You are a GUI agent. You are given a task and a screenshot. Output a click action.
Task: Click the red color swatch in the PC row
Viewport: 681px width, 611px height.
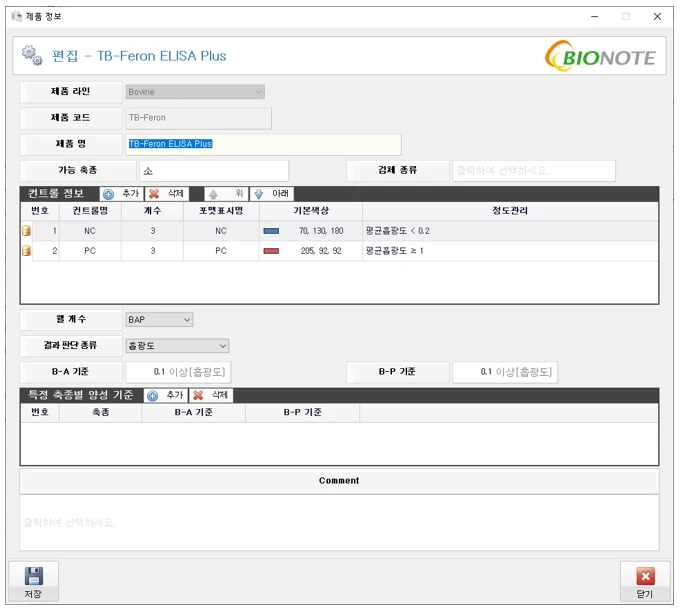271,251
